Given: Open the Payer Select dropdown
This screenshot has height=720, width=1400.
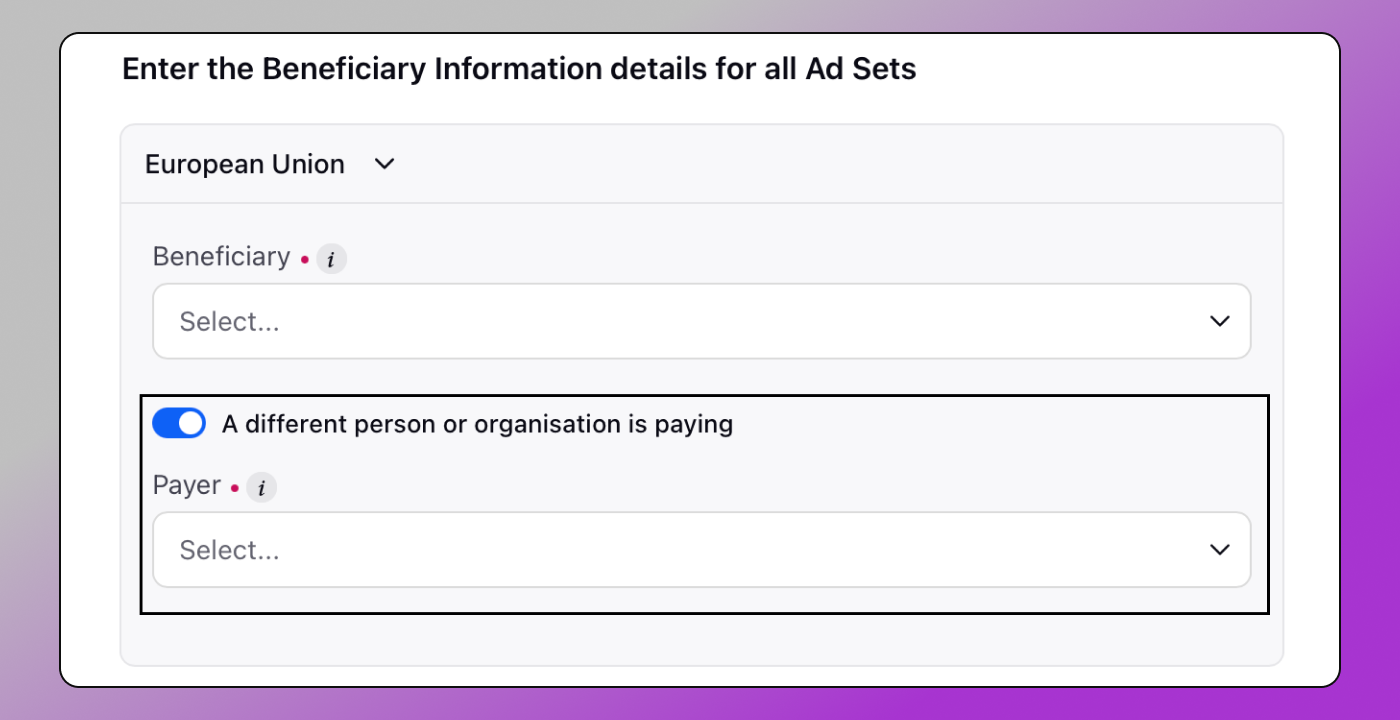Looking at the screenshot, I should tap(701, 549).
